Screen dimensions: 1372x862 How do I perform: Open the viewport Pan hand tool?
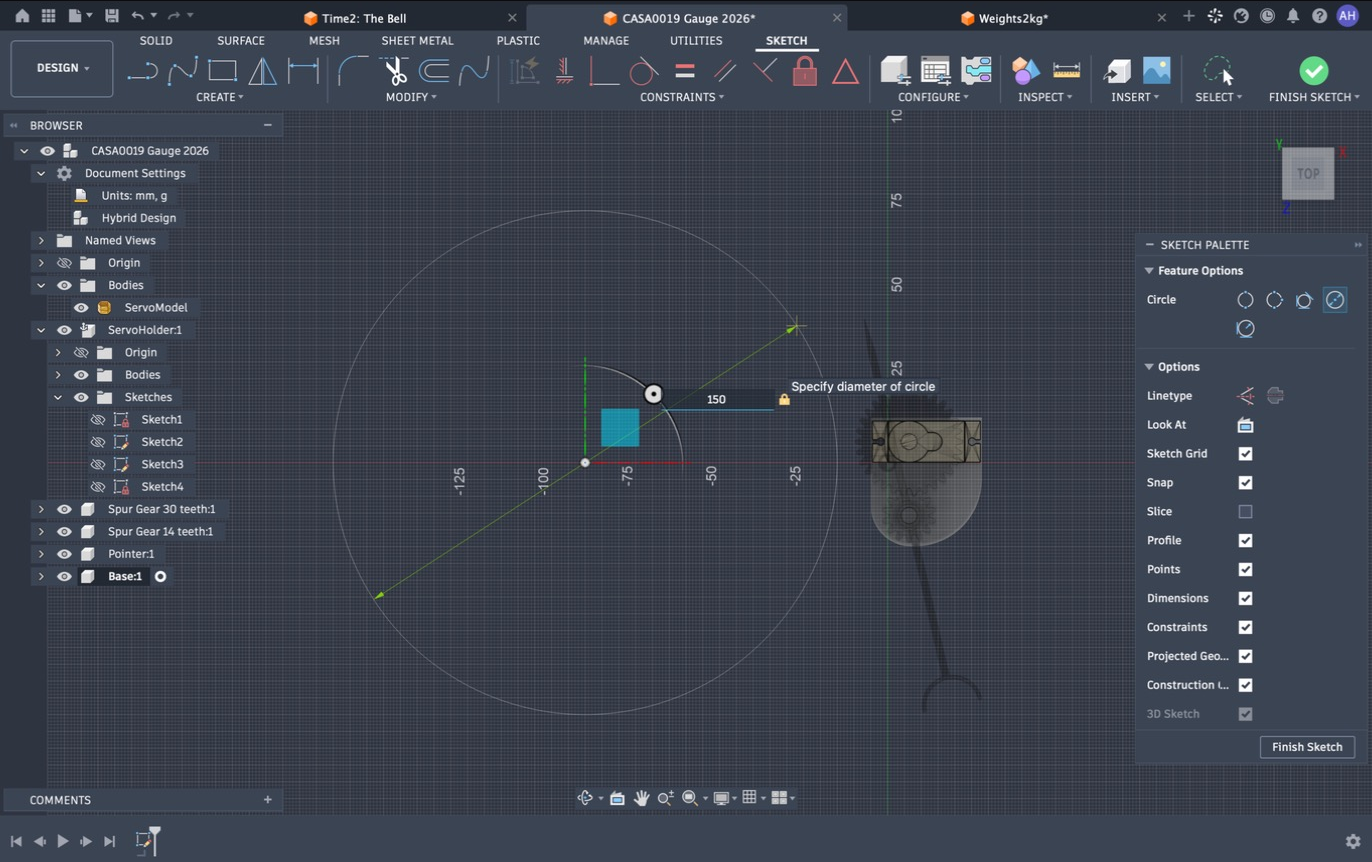pyautogui.click(x=641, y=798)
